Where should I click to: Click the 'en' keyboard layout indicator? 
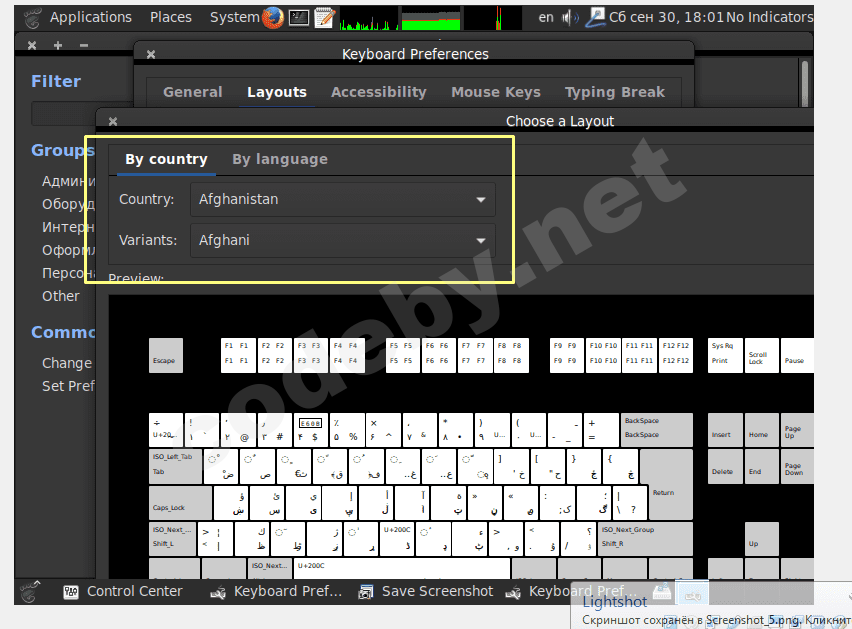[x=546, y=17]
